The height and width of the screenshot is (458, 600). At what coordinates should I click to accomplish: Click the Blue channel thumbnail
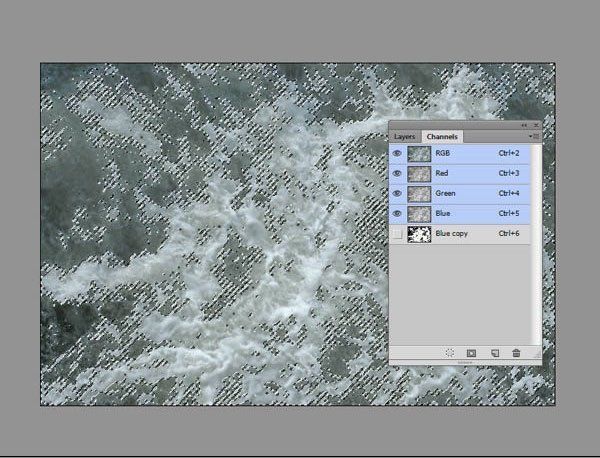pyautogui.click(x=419, y=214)
